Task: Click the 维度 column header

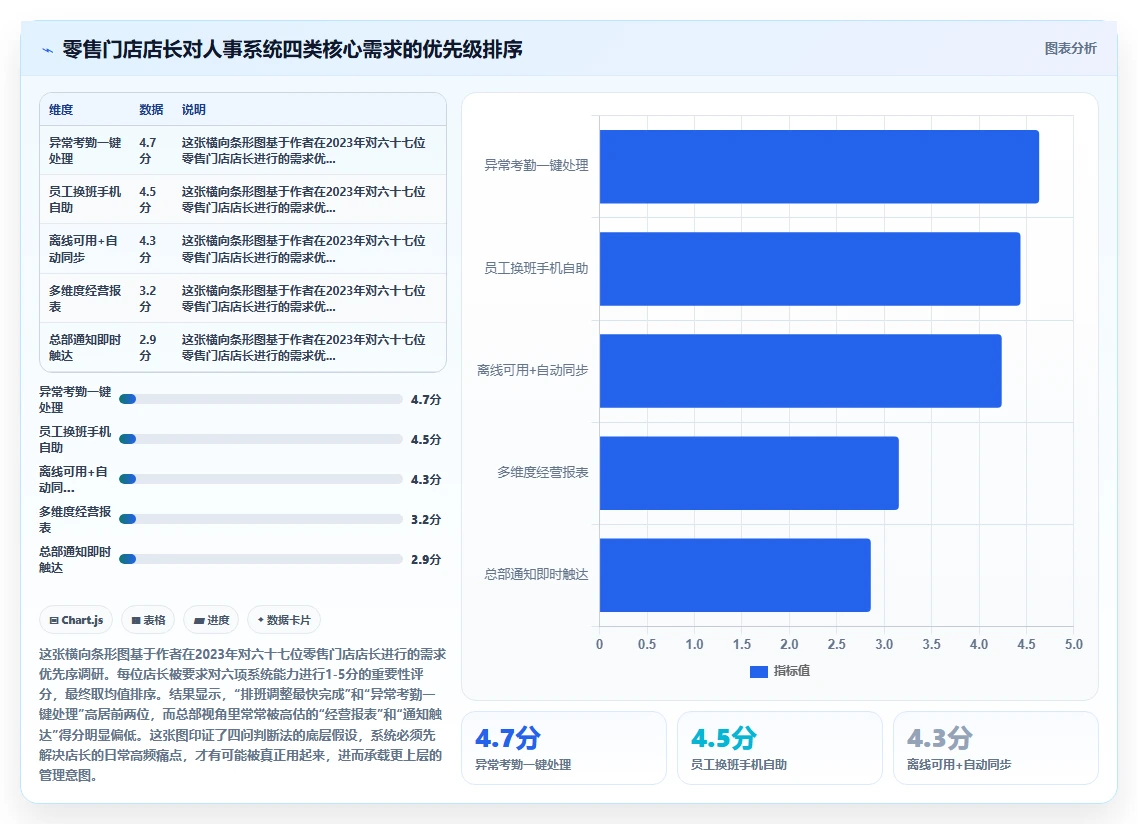Action: [x=61, y=110]
